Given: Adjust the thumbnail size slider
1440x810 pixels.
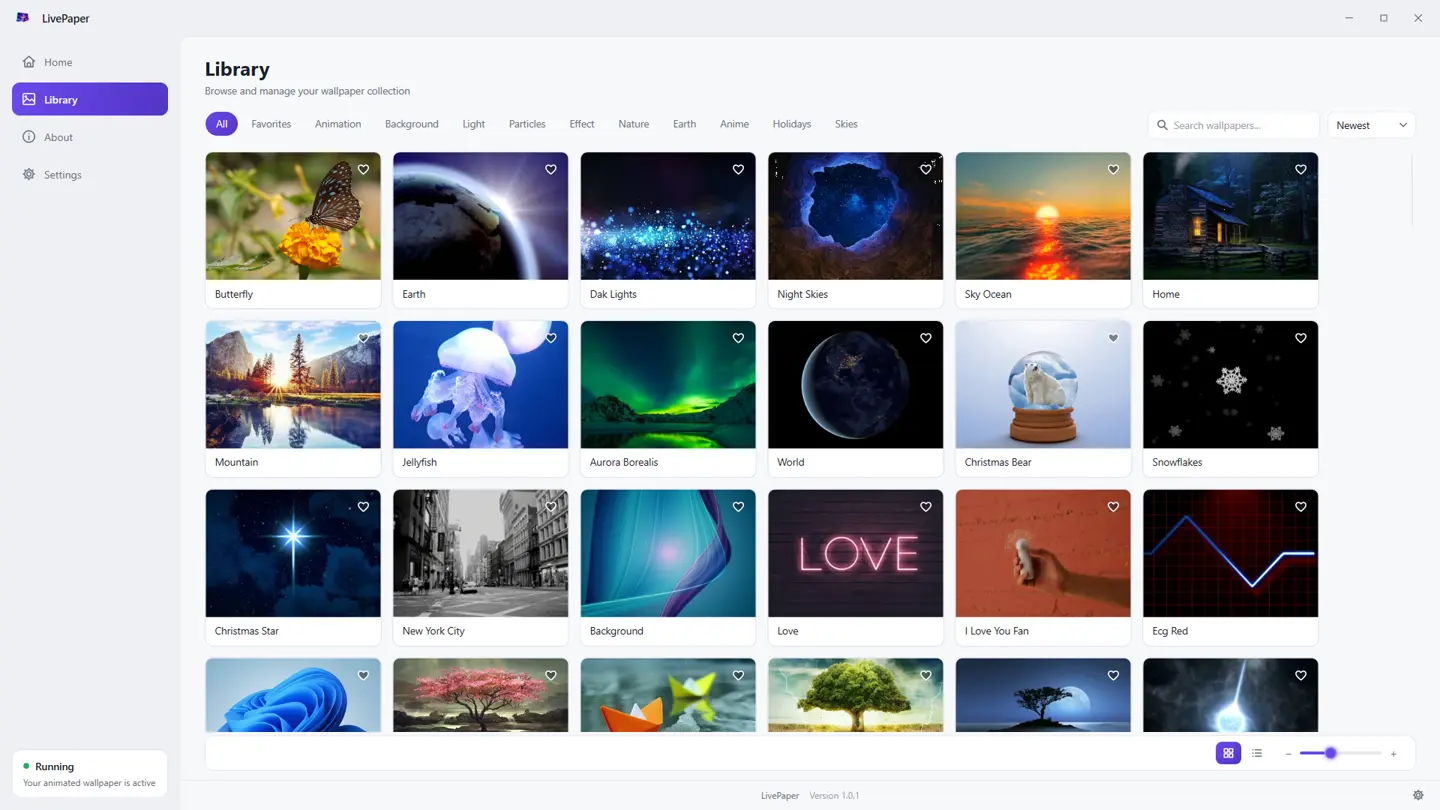Looking at the screenshot, I should (1340, 753).
